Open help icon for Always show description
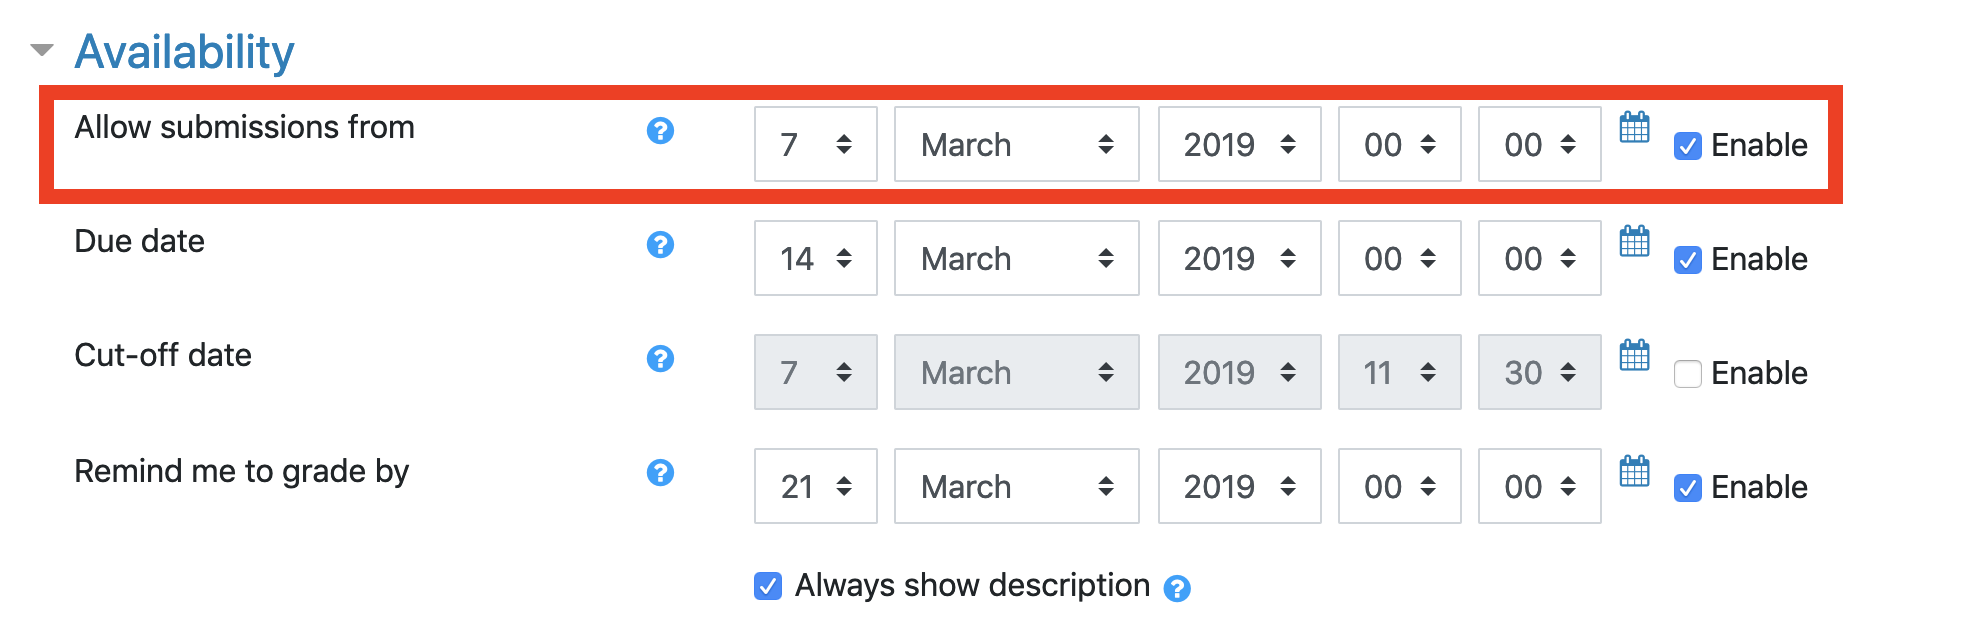The image size is (1982, 644). click(x=1177, y=589)
